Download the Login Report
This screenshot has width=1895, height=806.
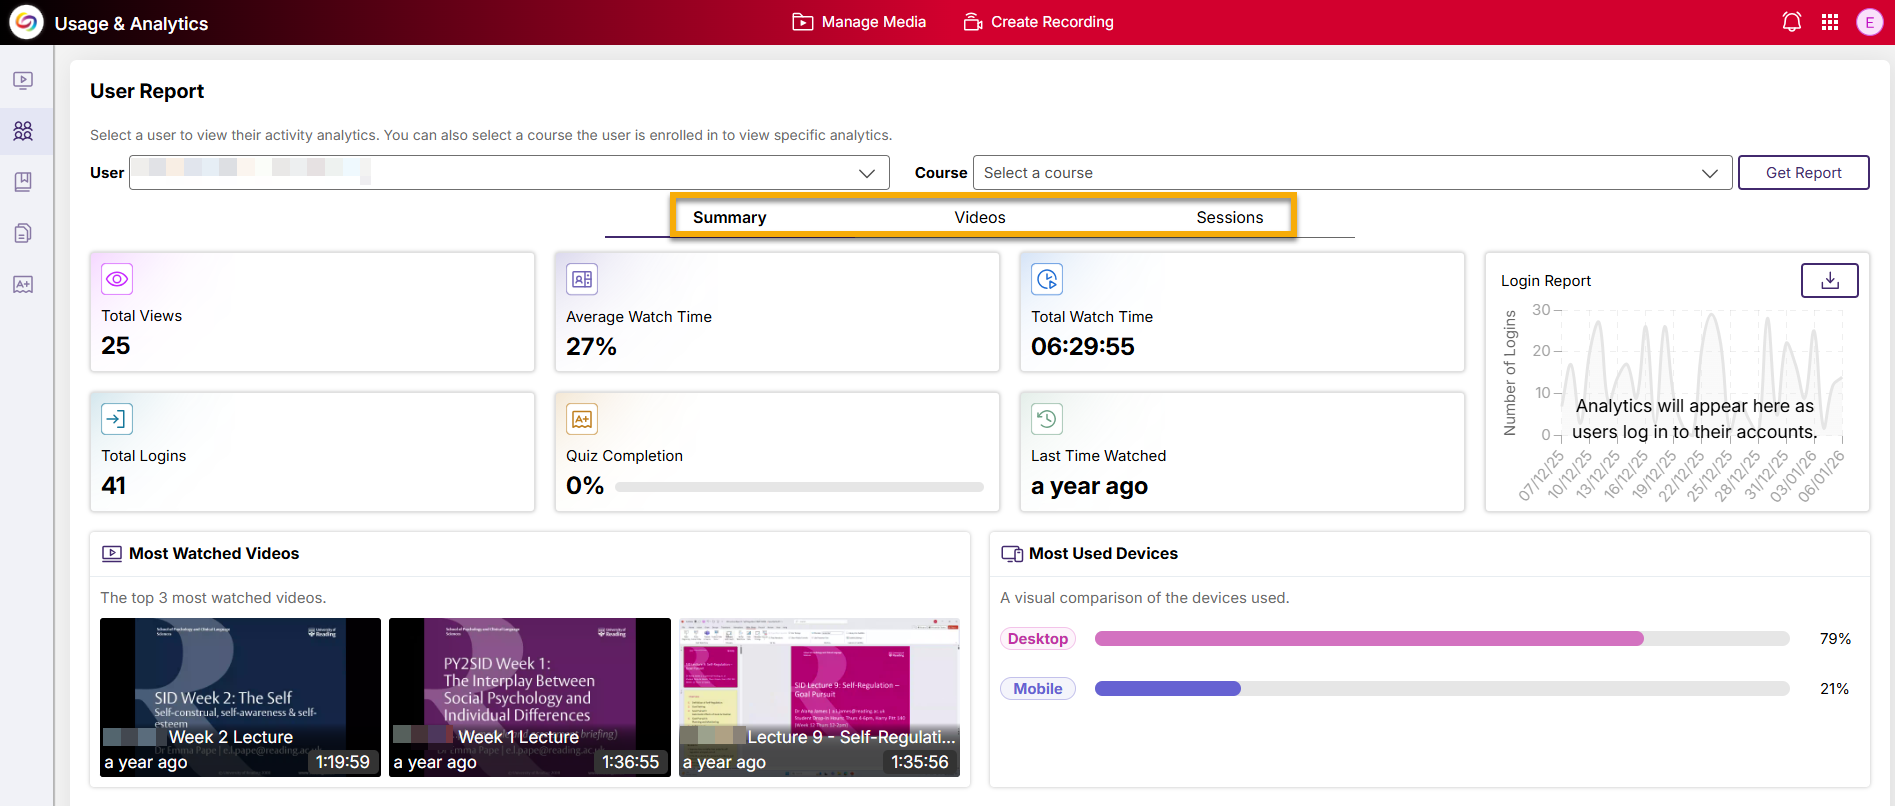pyautogui.click(x=1829, y=281)
